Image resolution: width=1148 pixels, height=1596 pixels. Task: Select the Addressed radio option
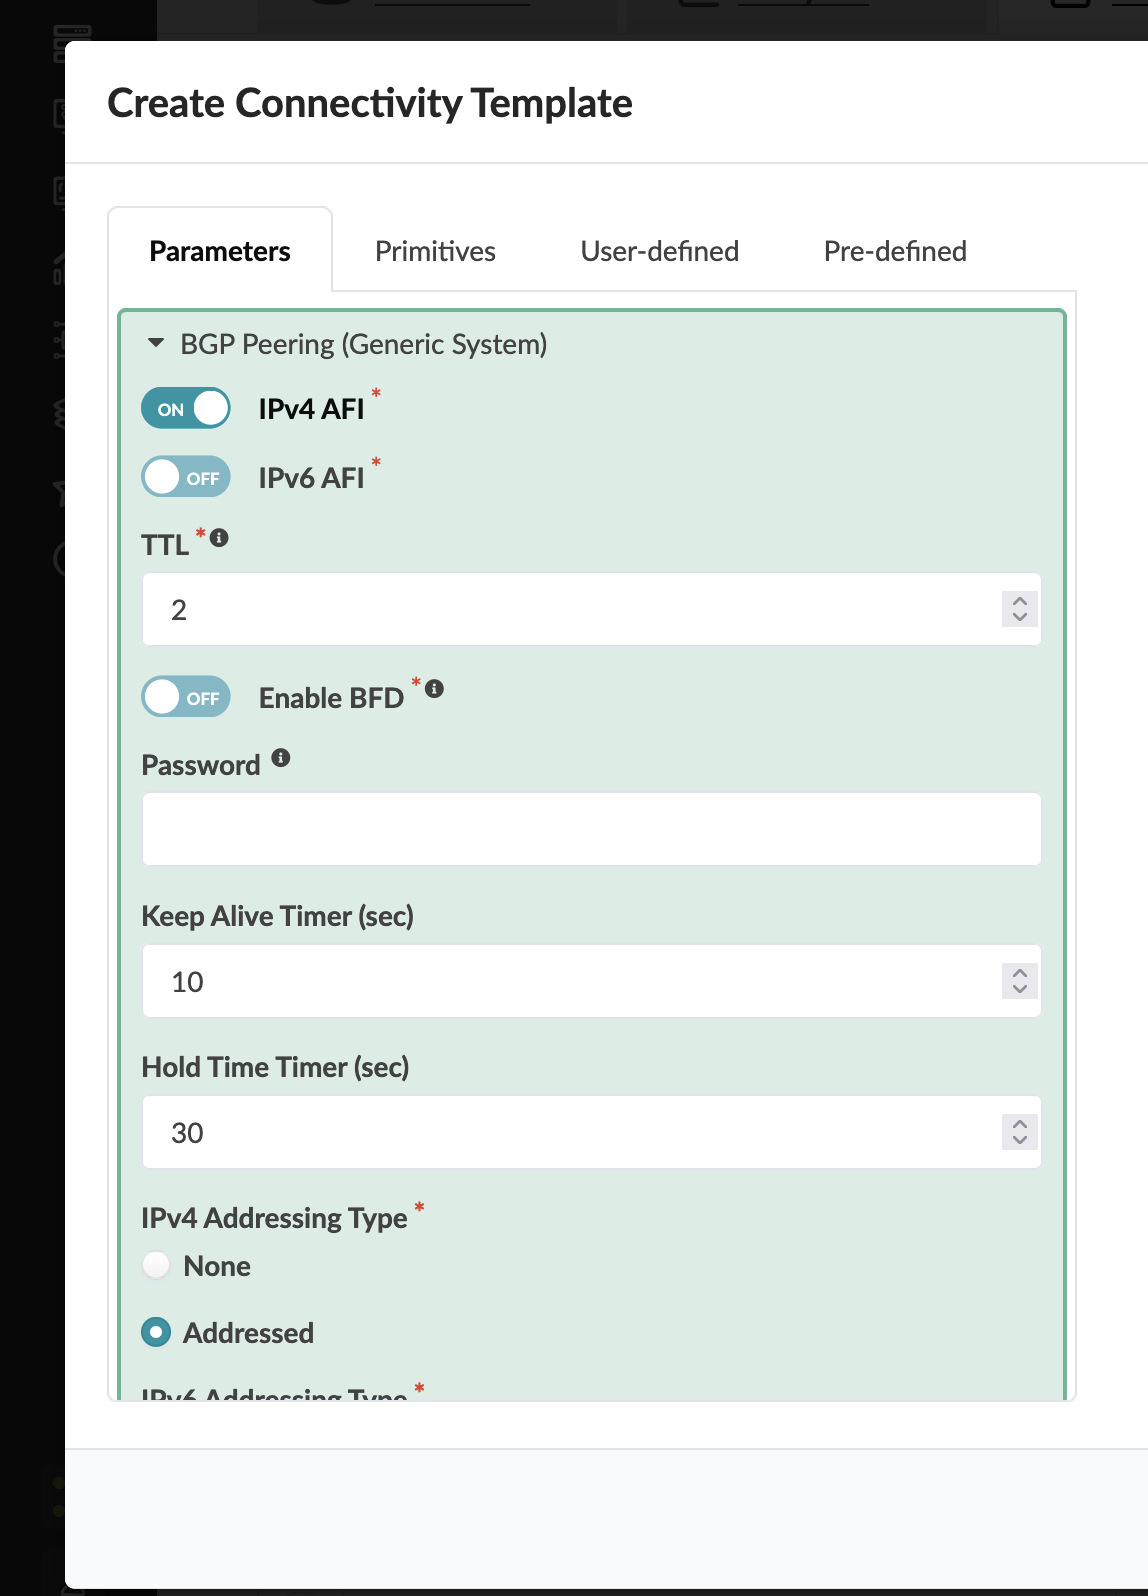pos(157,1332)
